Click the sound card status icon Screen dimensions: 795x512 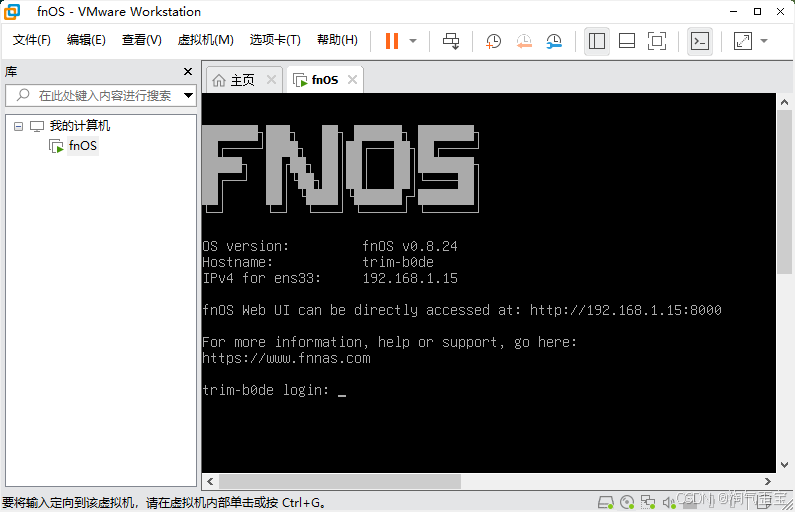coord(669,502)
